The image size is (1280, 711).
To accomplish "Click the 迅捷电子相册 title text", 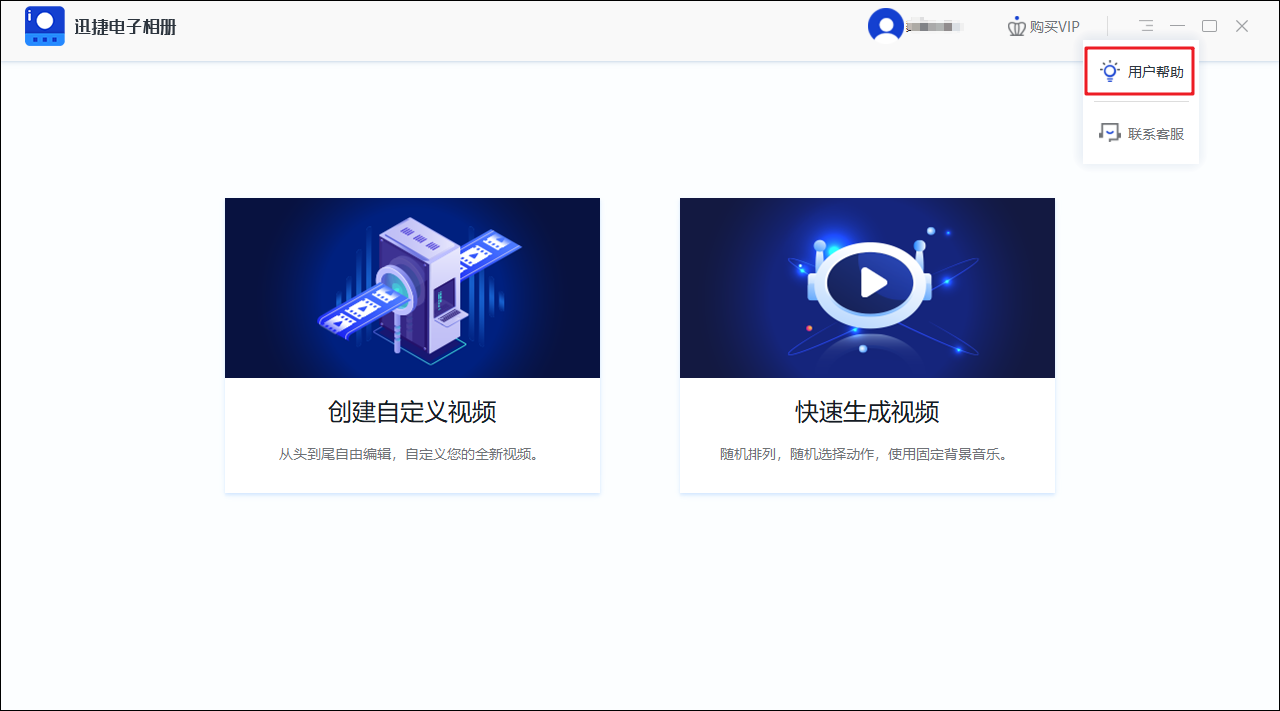I will click(125, 27).
